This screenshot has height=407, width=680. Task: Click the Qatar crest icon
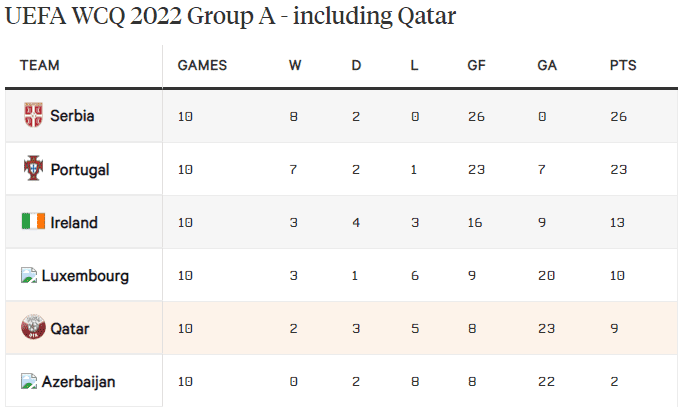(x=33, y=328)
